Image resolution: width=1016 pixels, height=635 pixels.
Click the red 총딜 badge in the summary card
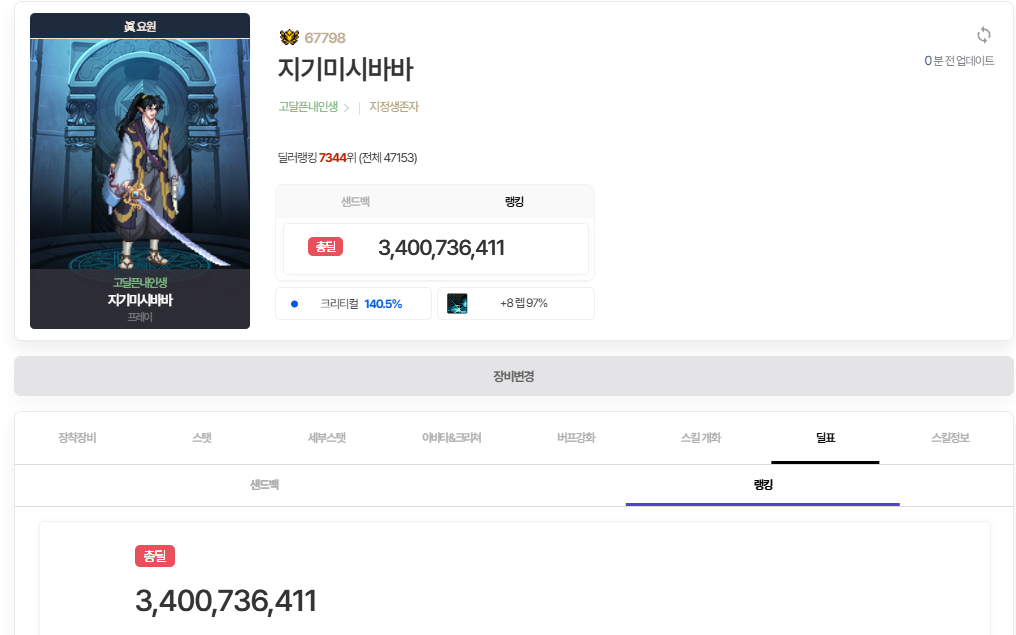(x=325, y=247)
